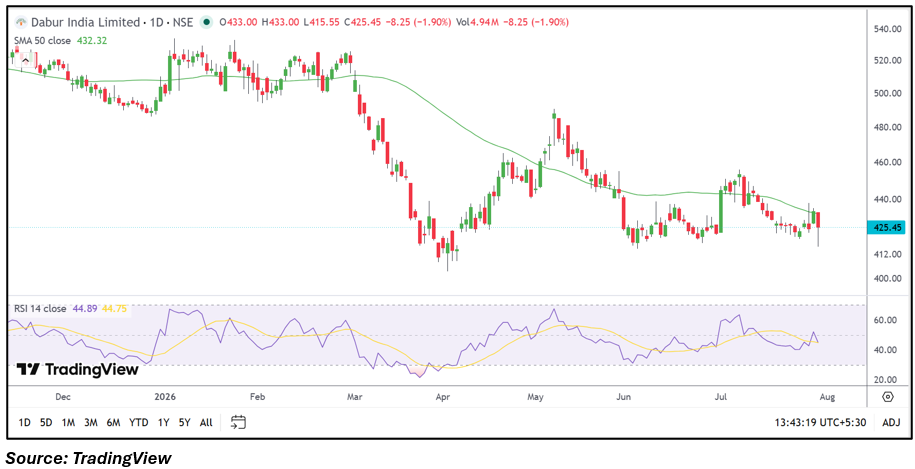Click the May label on time axis
Viewport: 915px width, 469px height.
pyautogui.click(x=536, y=397)
